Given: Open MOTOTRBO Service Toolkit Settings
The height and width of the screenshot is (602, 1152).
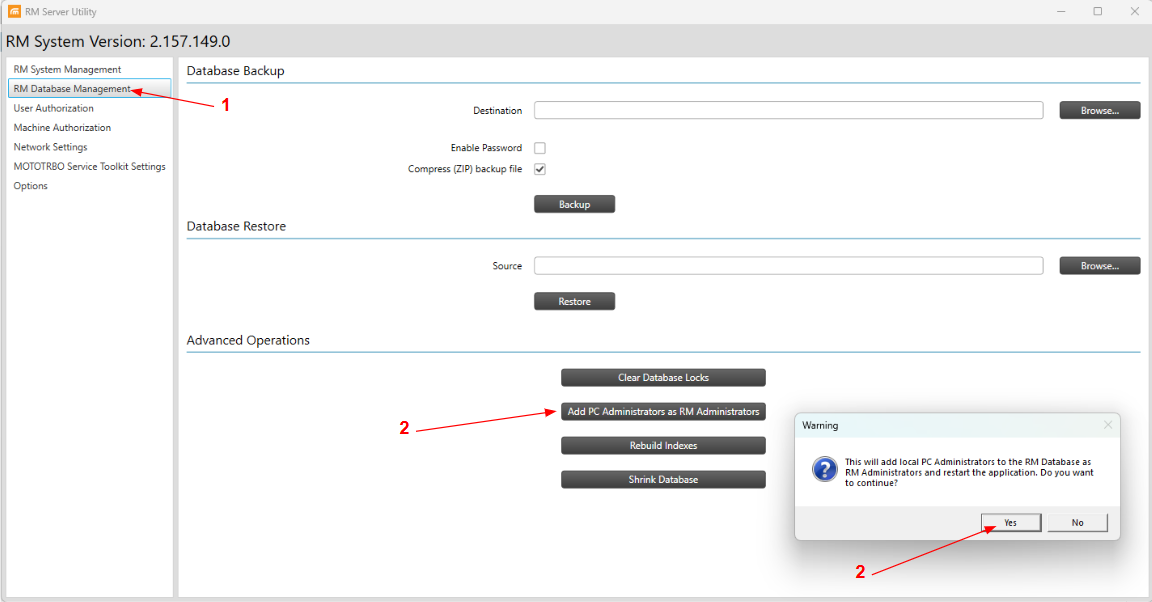Looking at the screenshot, I should (x=89, y=166).
